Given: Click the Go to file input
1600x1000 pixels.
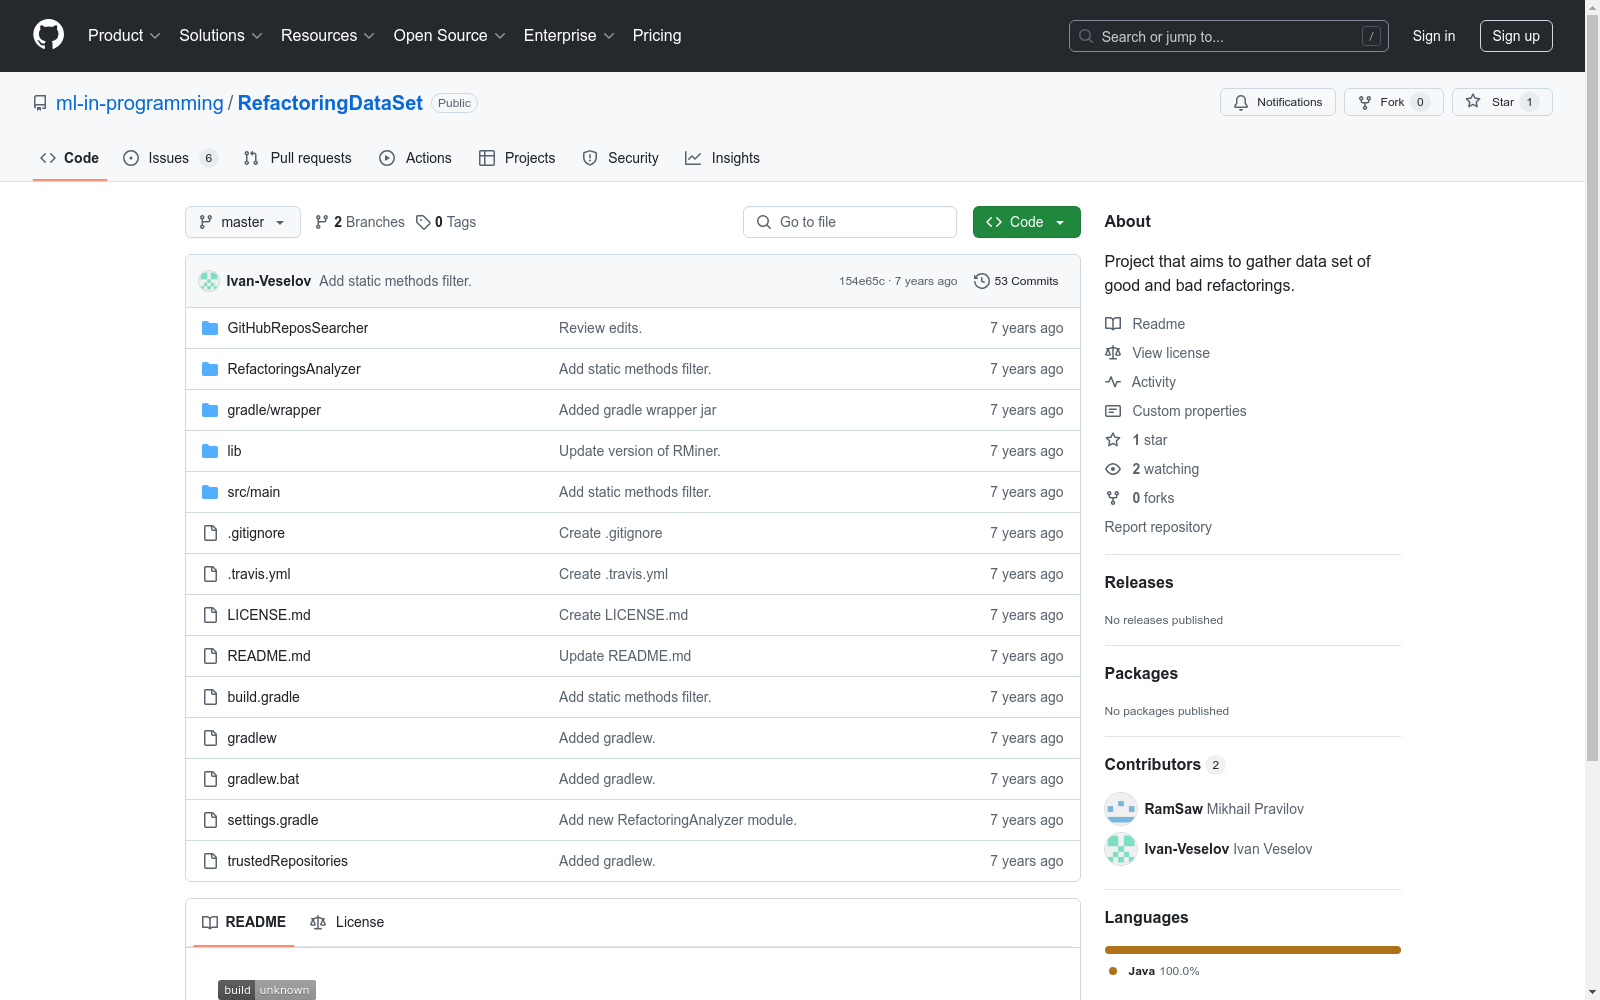Looking at the screenshot, I should coord(850,222).
